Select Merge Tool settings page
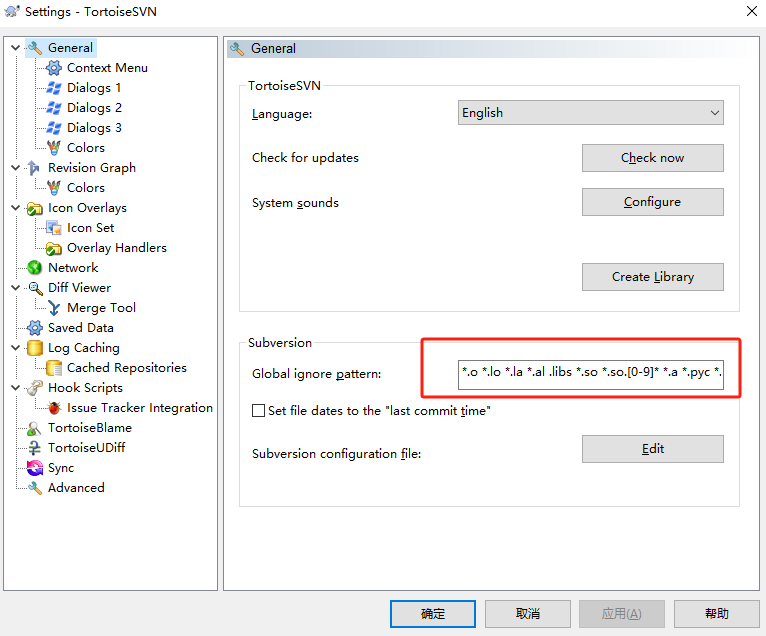The height and width of the screenshot is (636, 766). 102,308
